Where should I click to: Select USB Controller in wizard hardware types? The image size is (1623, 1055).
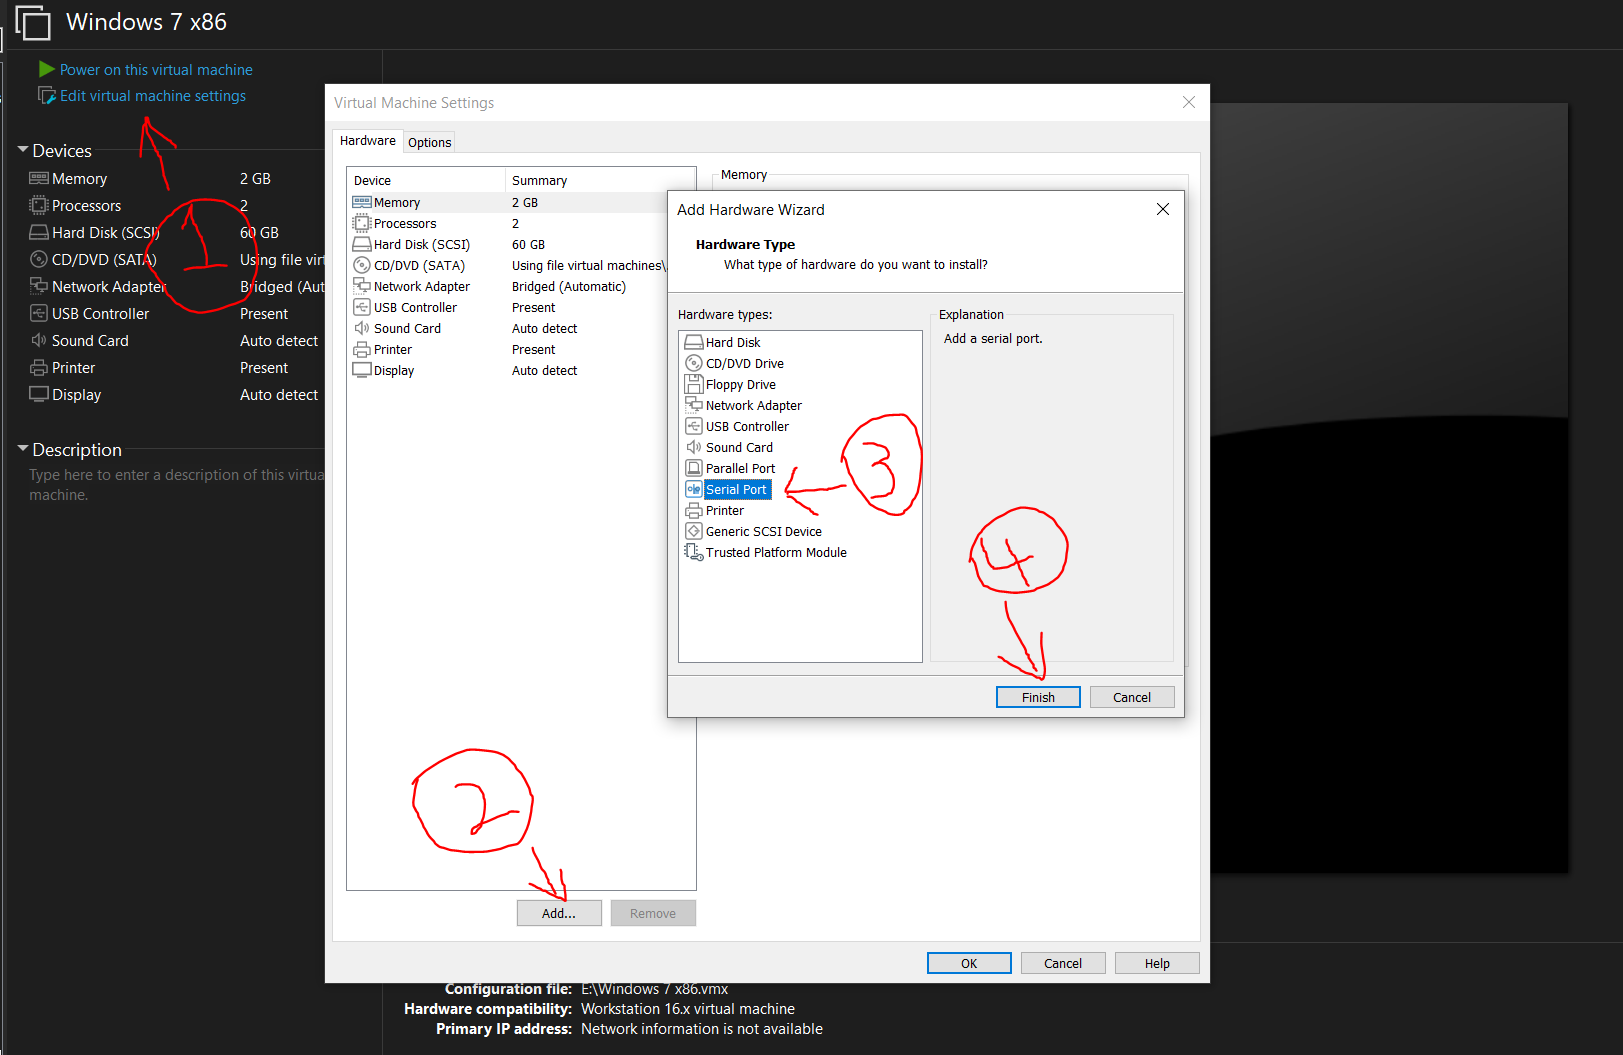click(x=747, y=426)
